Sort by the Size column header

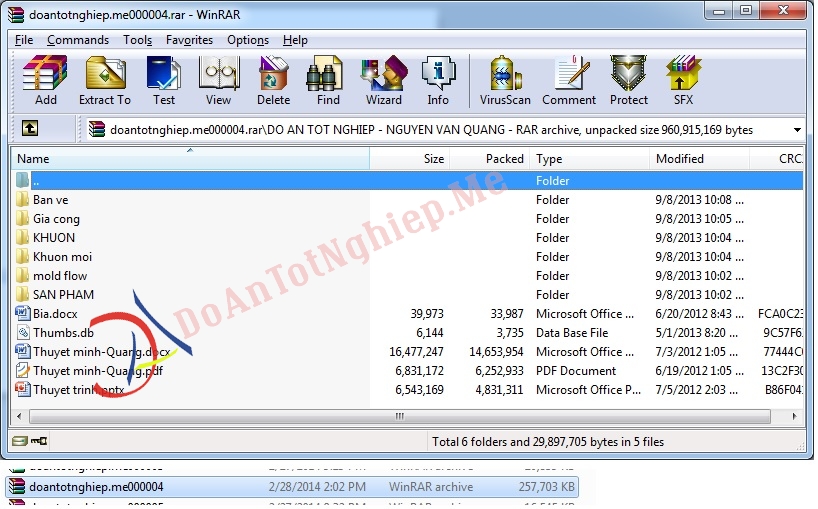coord(410,159)
